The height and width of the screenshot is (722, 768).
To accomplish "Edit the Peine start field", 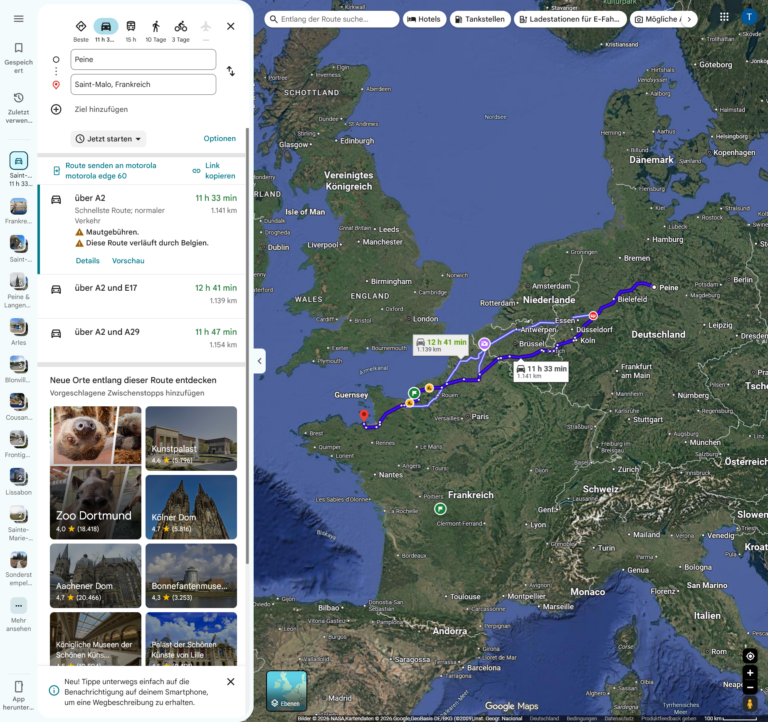I will pyautogui.click(x=143, y=59).
